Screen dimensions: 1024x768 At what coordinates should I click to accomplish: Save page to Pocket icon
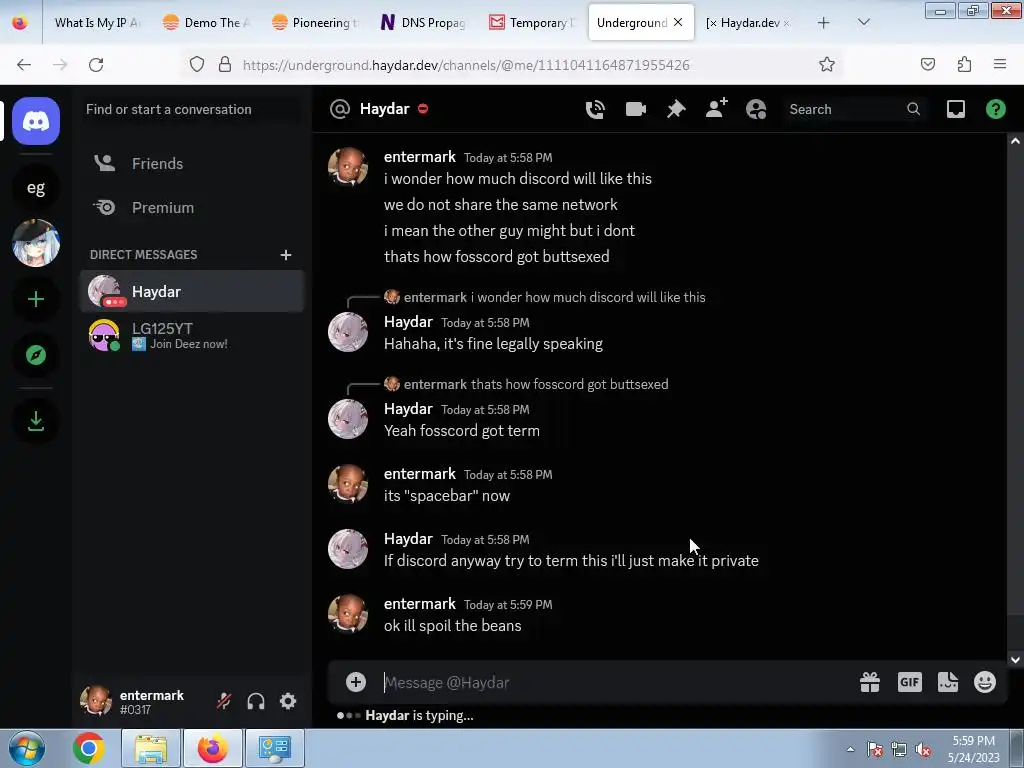pyautogui.click(x=928, y=64)
